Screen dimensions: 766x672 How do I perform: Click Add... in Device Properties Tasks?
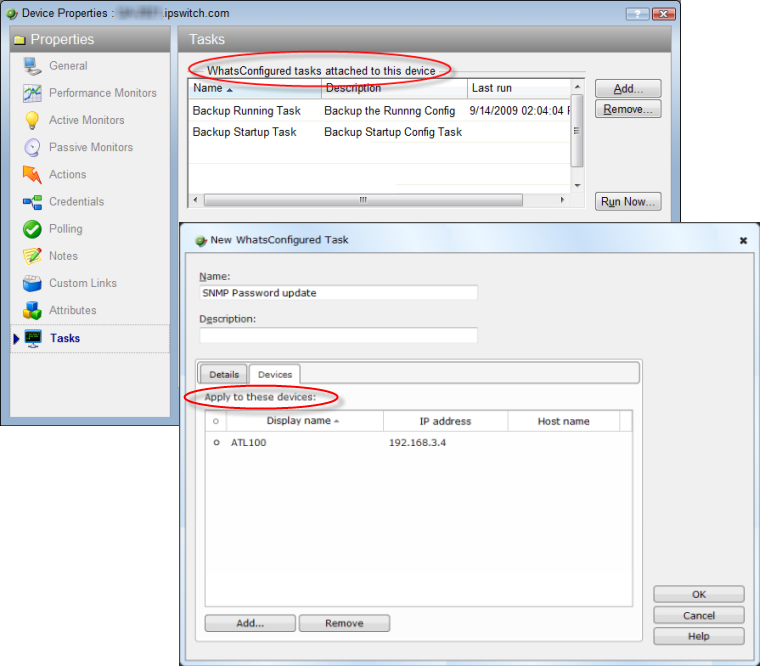[628, 89]
